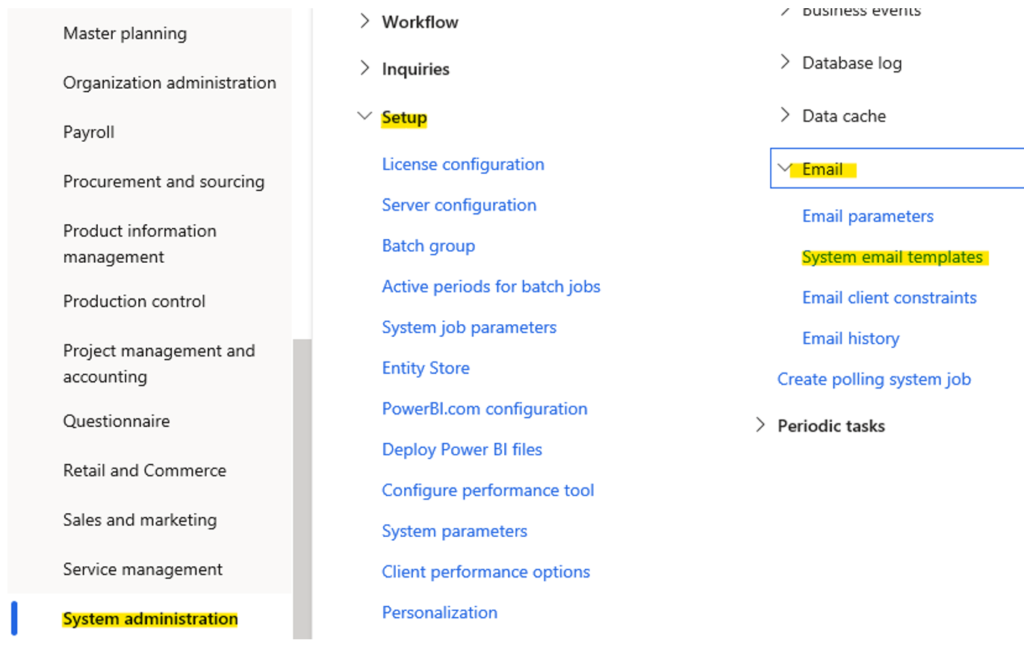Open Batch group setup
1024x646 pixels.
[x=428, y=245]
